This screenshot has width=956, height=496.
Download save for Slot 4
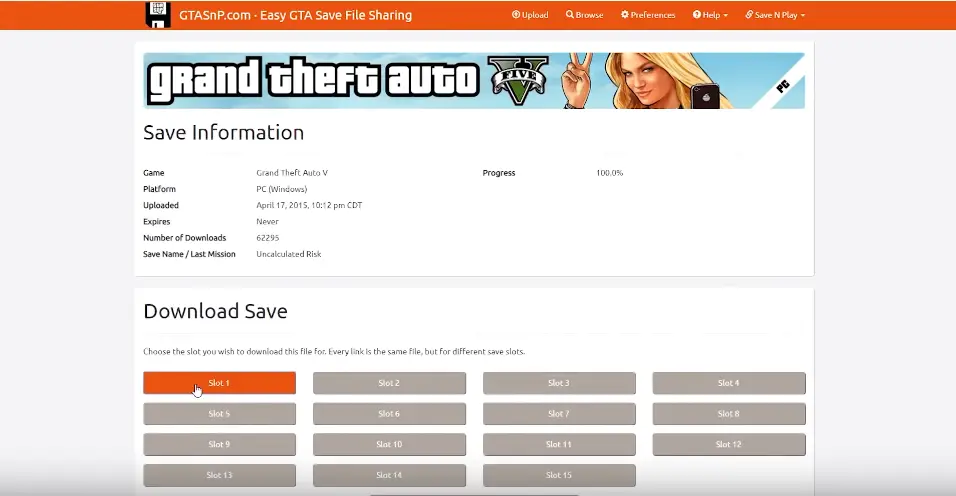(729, 383)
